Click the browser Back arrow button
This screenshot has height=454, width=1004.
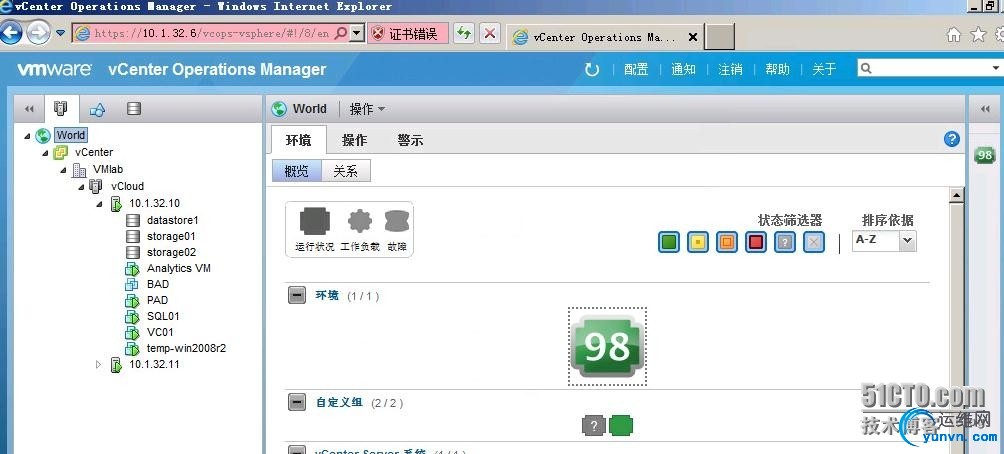[12, 33]
